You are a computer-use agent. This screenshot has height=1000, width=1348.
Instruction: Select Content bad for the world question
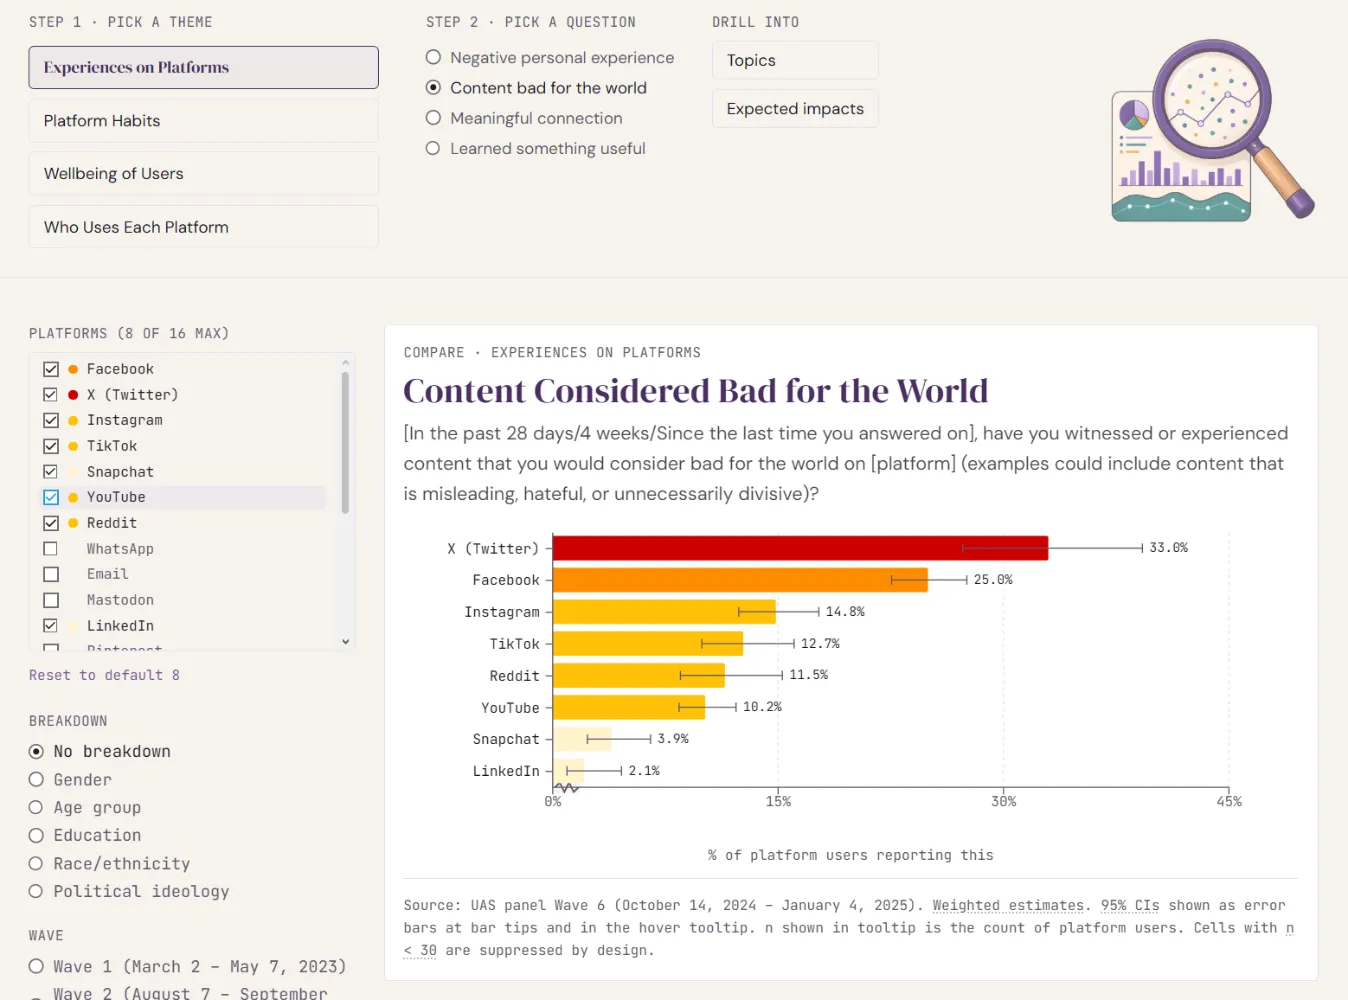click(x=537, y=88)
